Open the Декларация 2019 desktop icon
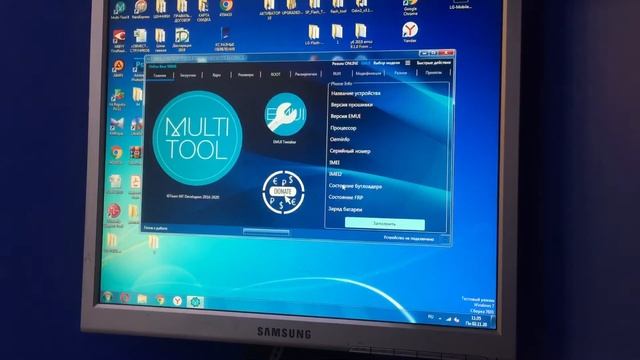 coord(182,40)
